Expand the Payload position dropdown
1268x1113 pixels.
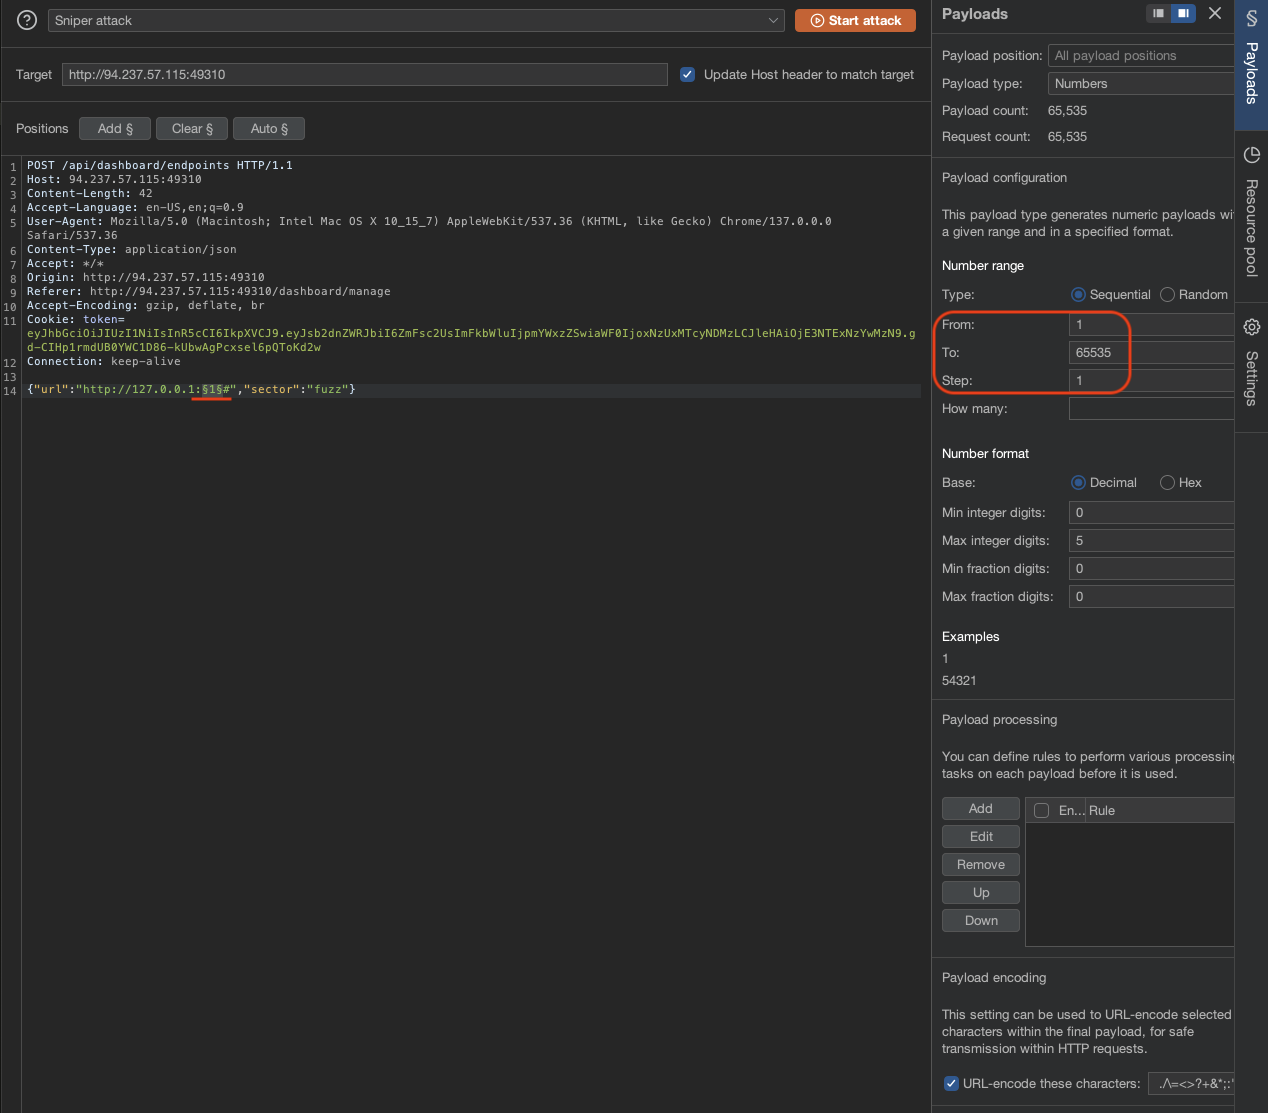click(x=1141, y=56)
